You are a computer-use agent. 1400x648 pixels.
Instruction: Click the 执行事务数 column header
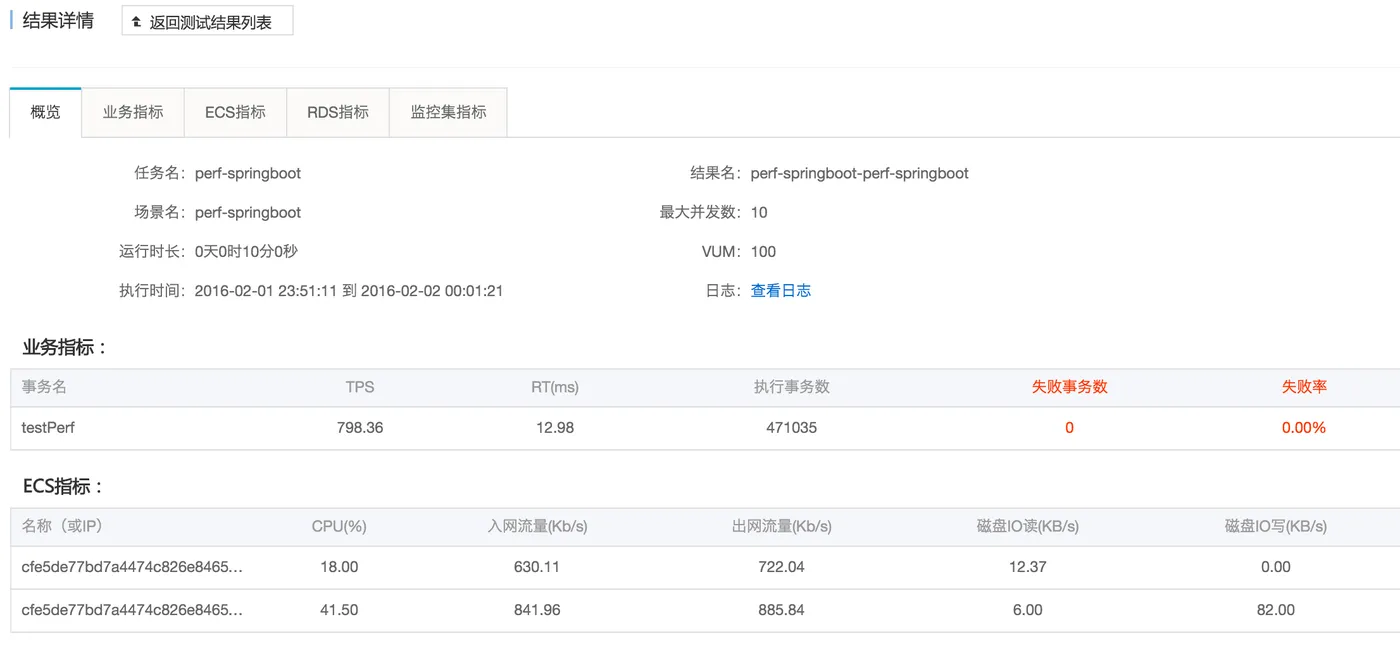click(792, 387)
